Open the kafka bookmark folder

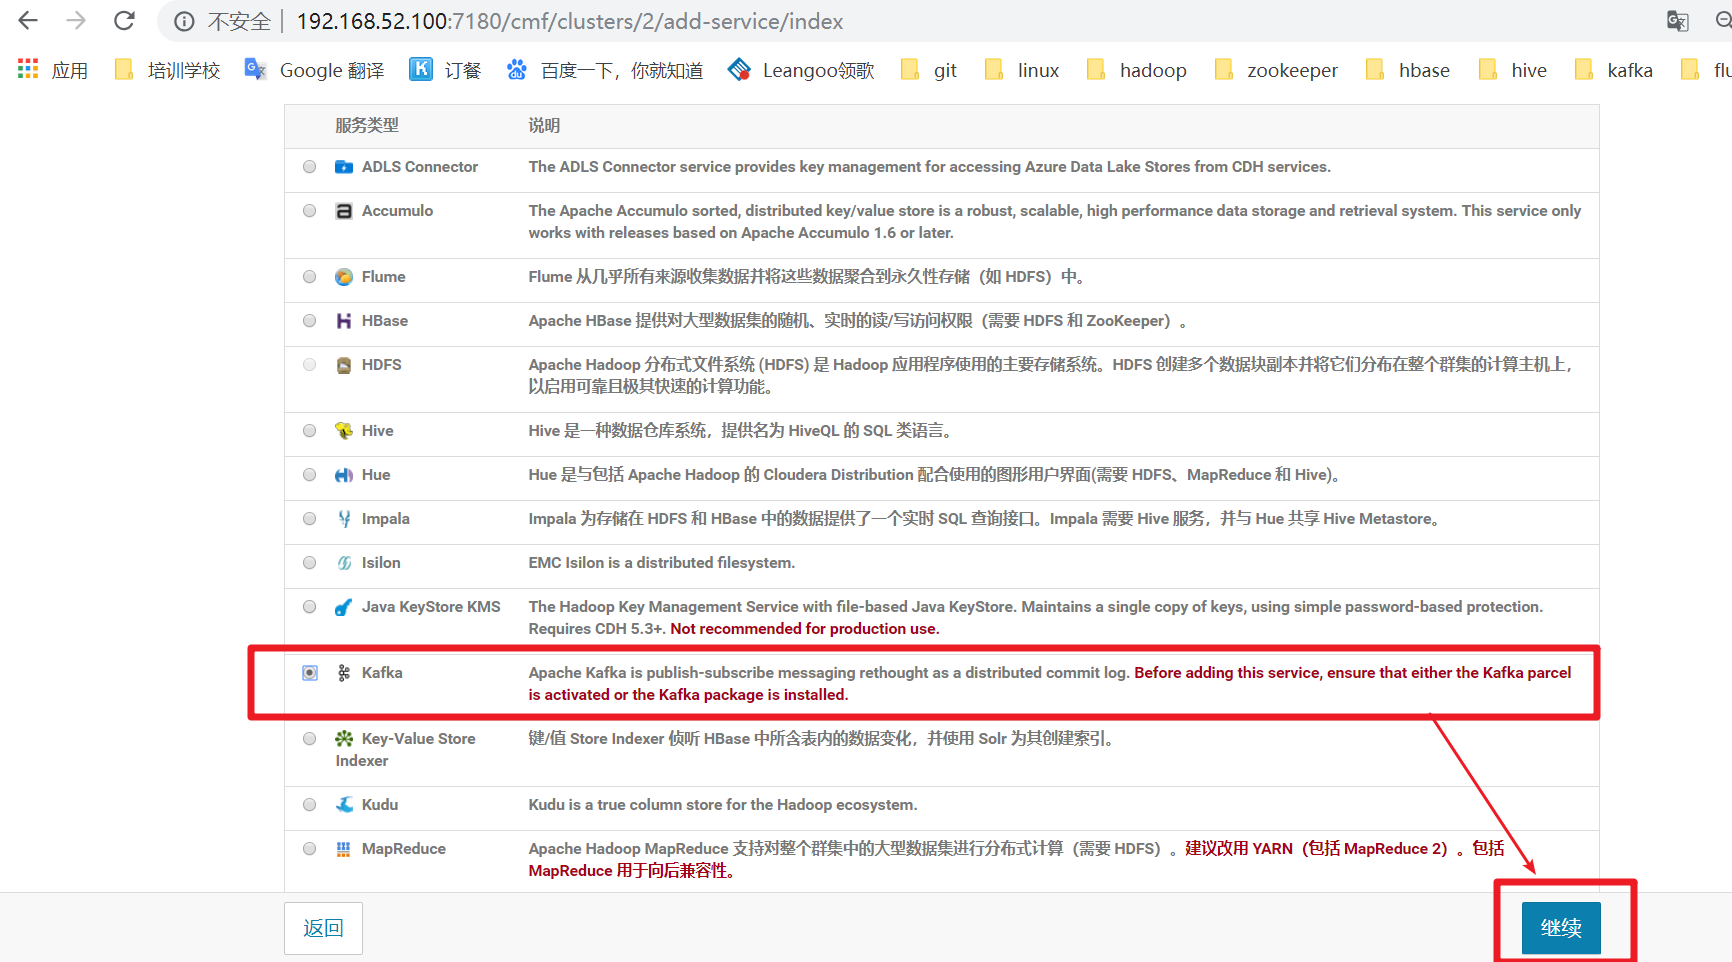coord(1614,70)
